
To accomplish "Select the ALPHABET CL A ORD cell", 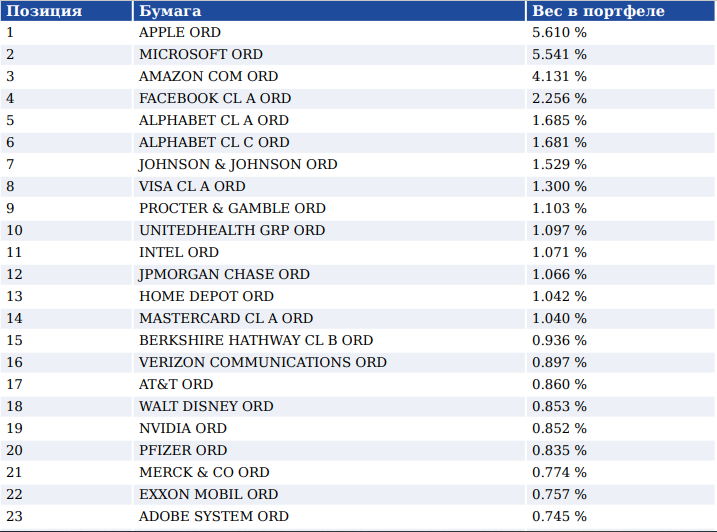I will tap(329, 120).
